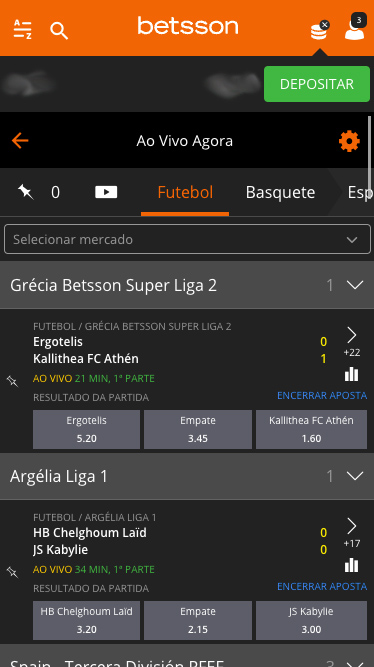Open the search magnifier icon
This screenshot has height=667, width=374.
pos(59,30)
